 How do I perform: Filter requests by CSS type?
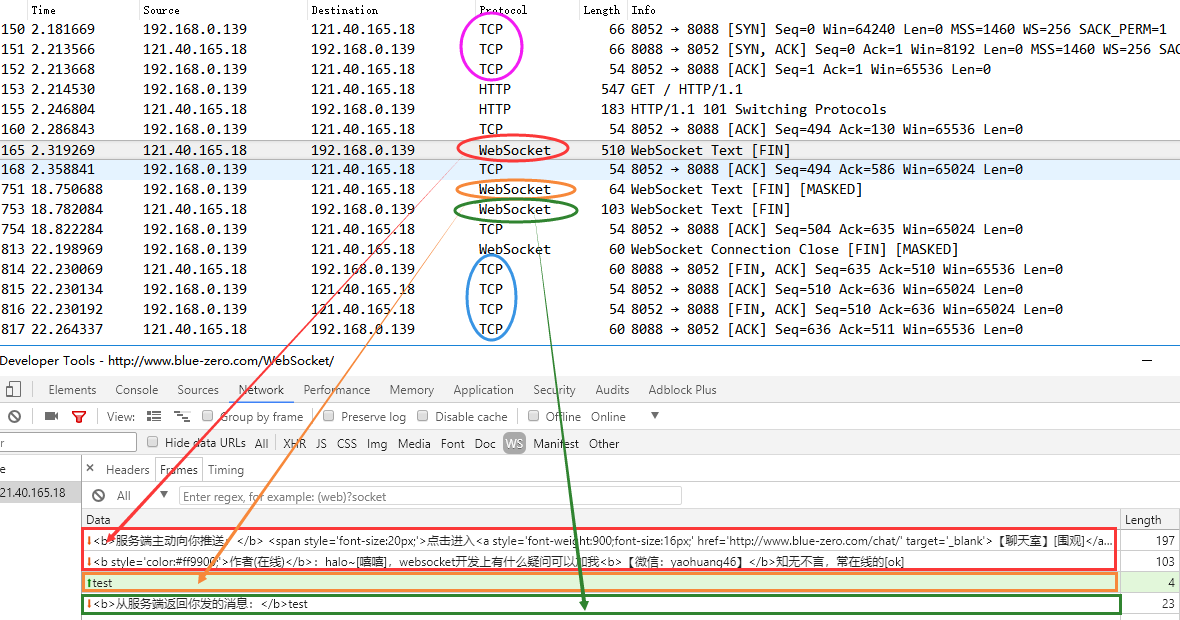(347, 444)
